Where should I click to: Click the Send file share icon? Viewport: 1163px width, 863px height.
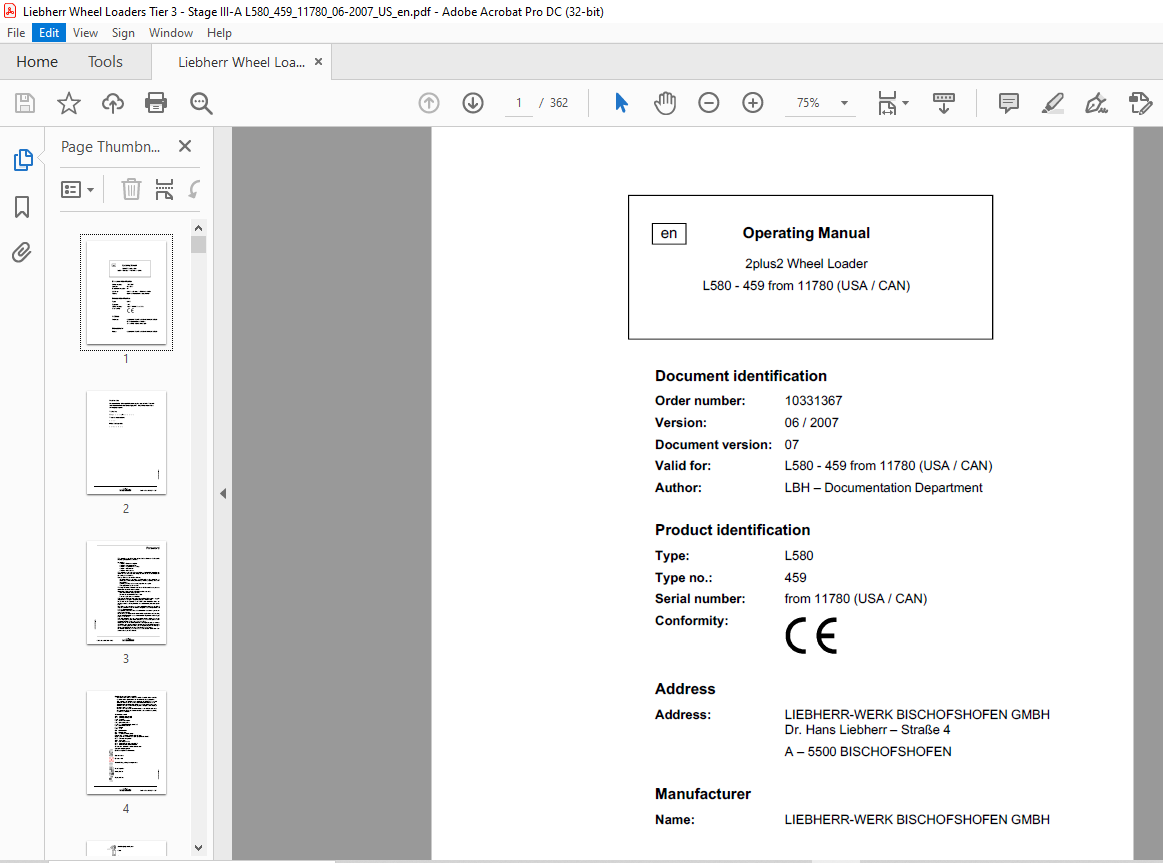pos(1140,103)
